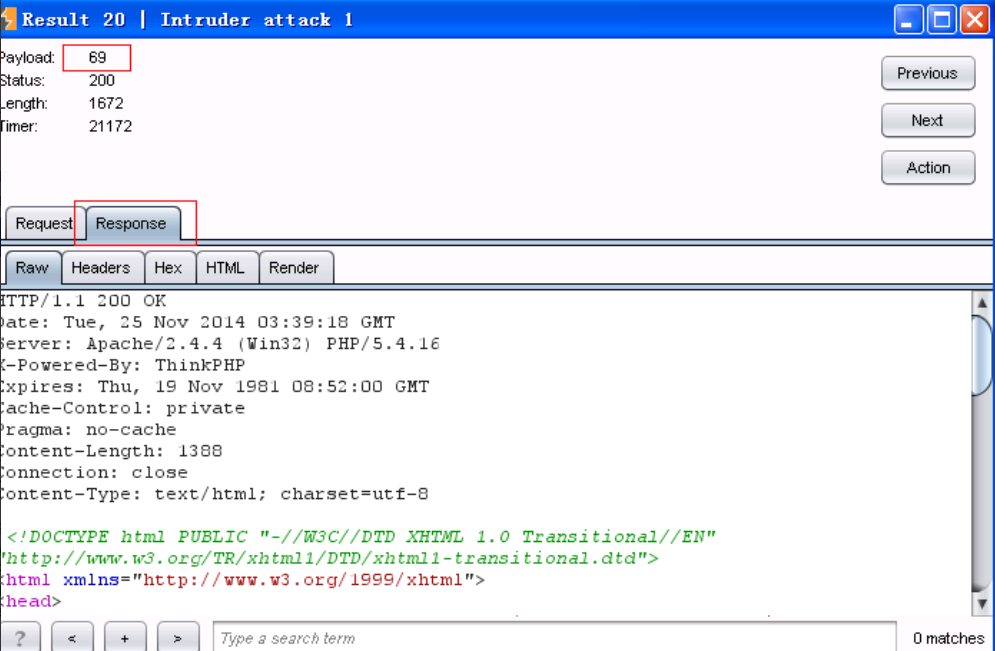
Task: Click the xhtml1-transitional.dtd URL line
Action: point(330,559)
